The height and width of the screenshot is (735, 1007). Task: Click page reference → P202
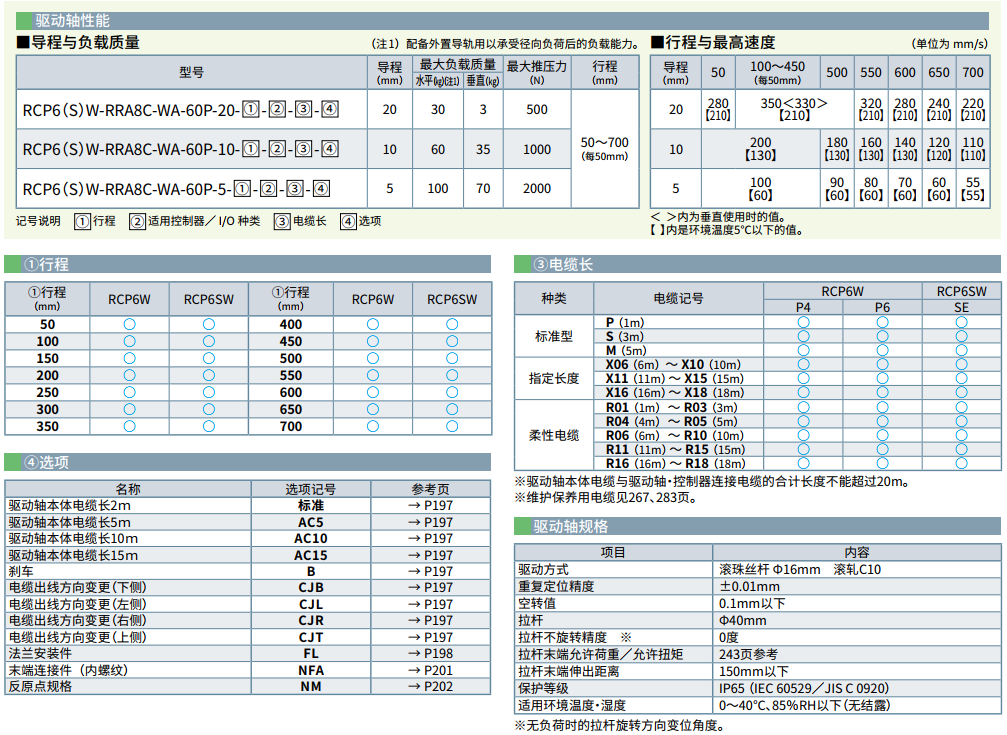pos(430,686)
